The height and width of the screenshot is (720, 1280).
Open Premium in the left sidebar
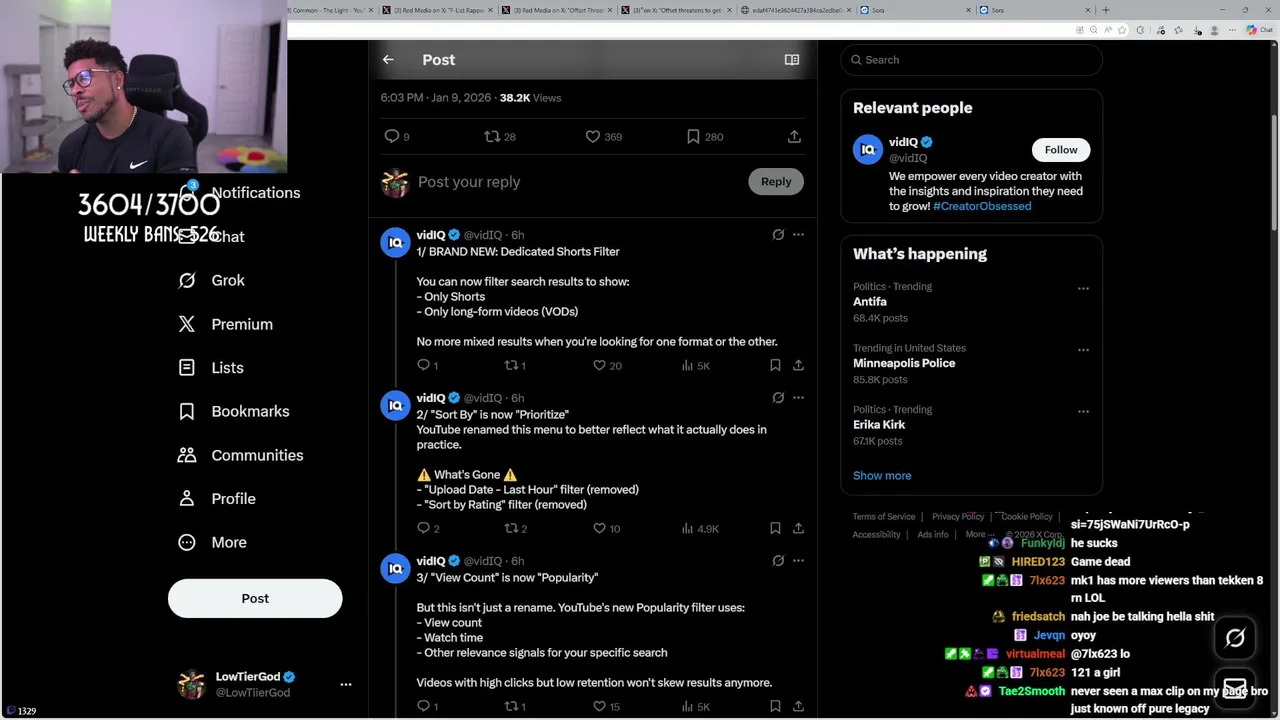[x=225, y=324]
